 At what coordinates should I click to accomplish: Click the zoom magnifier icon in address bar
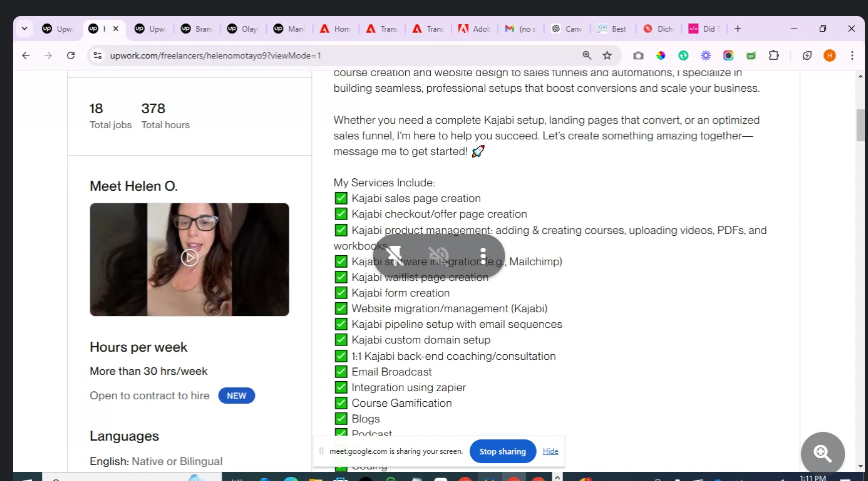coord(585,55)
